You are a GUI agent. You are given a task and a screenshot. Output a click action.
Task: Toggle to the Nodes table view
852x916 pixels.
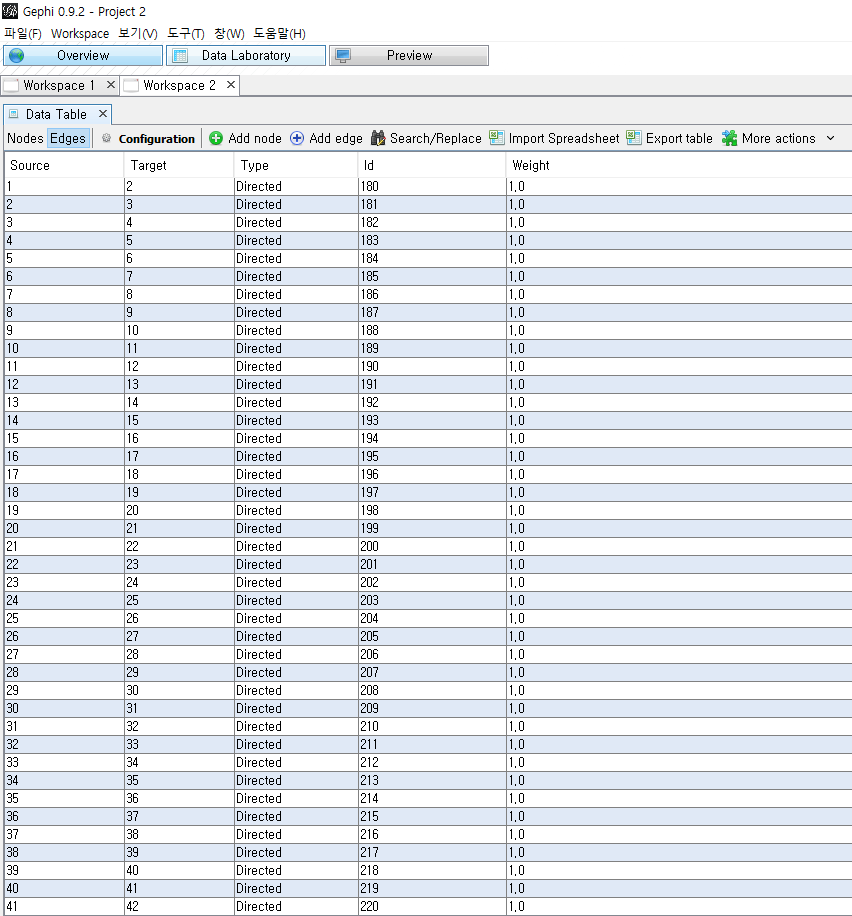[25, 139]
